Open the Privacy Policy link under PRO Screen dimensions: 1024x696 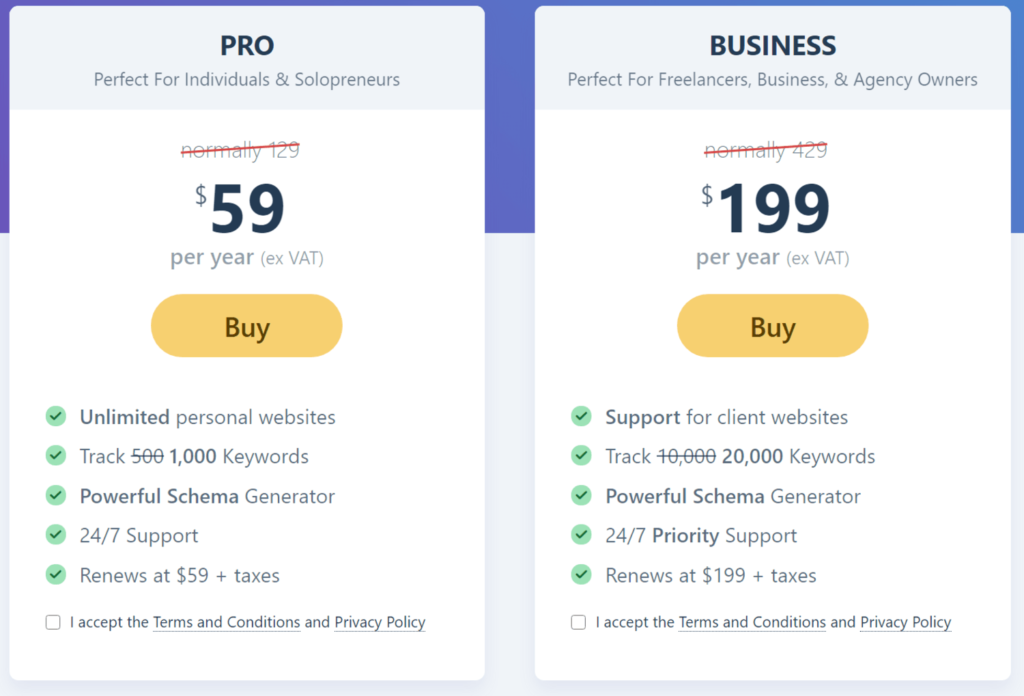380,622
